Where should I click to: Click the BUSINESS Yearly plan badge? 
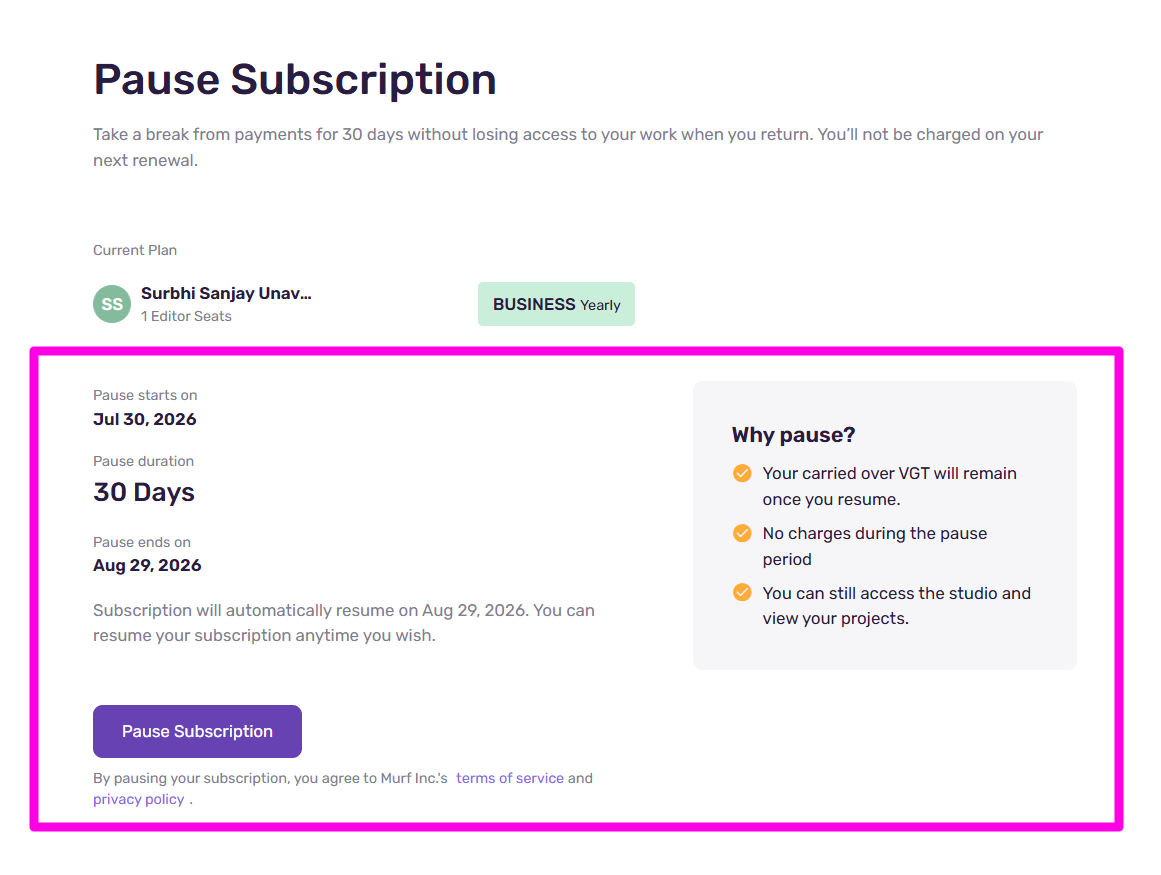556,304
